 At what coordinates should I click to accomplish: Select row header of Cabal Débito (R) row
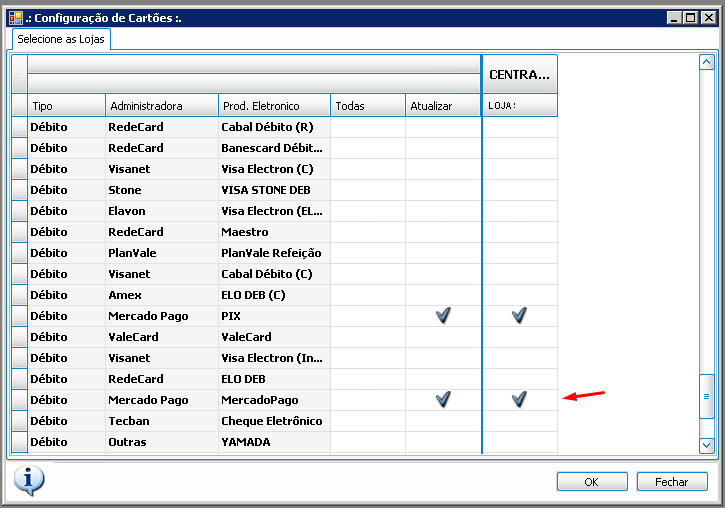[x=19, y=127]
